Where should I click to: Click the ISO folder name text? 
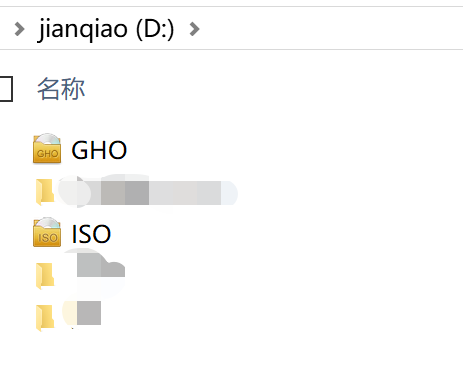(x=91, y=234)
